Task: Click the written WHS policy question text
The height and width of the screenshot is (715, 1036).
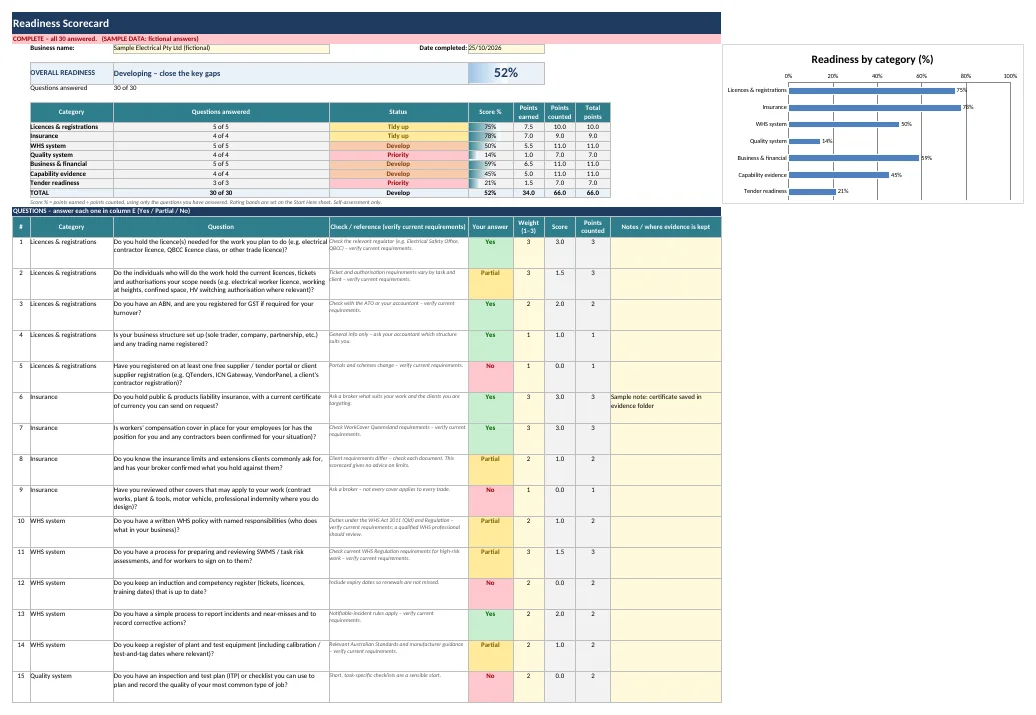Action: [x=215, y=525]
